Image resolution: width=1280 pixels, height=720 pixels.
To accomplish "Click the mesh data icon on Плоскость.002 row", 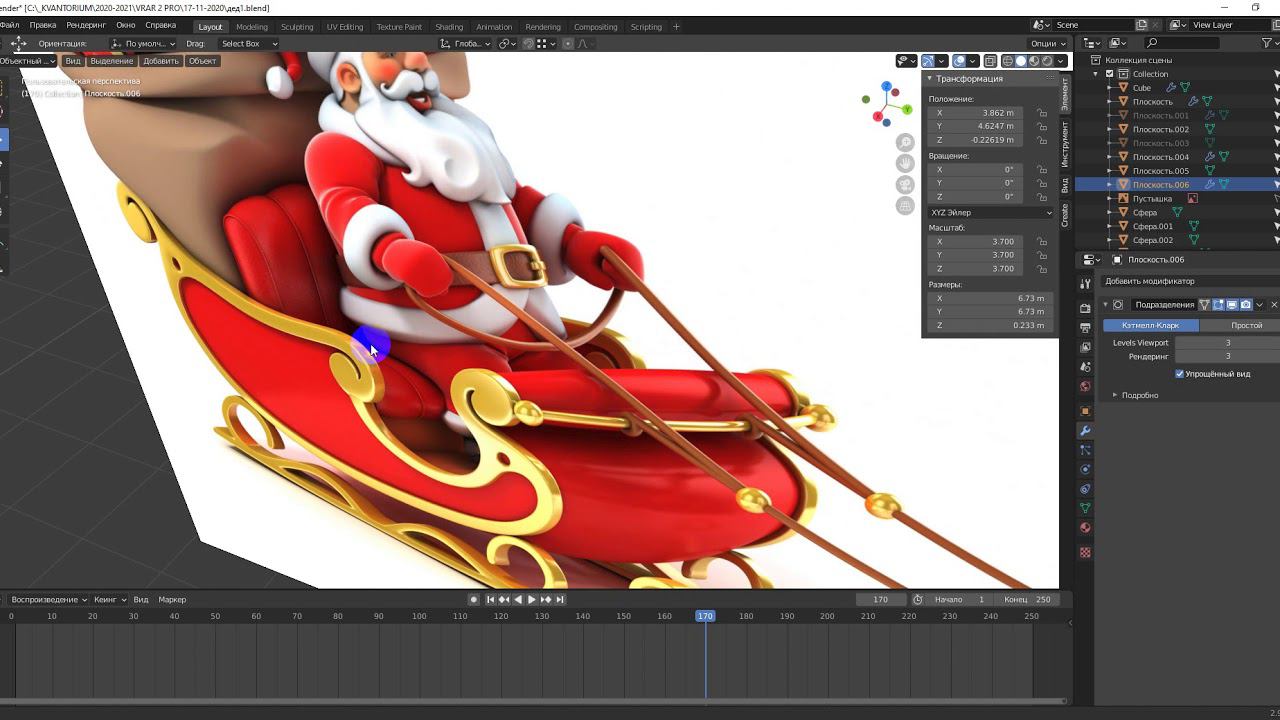I will coord(1210,129).
